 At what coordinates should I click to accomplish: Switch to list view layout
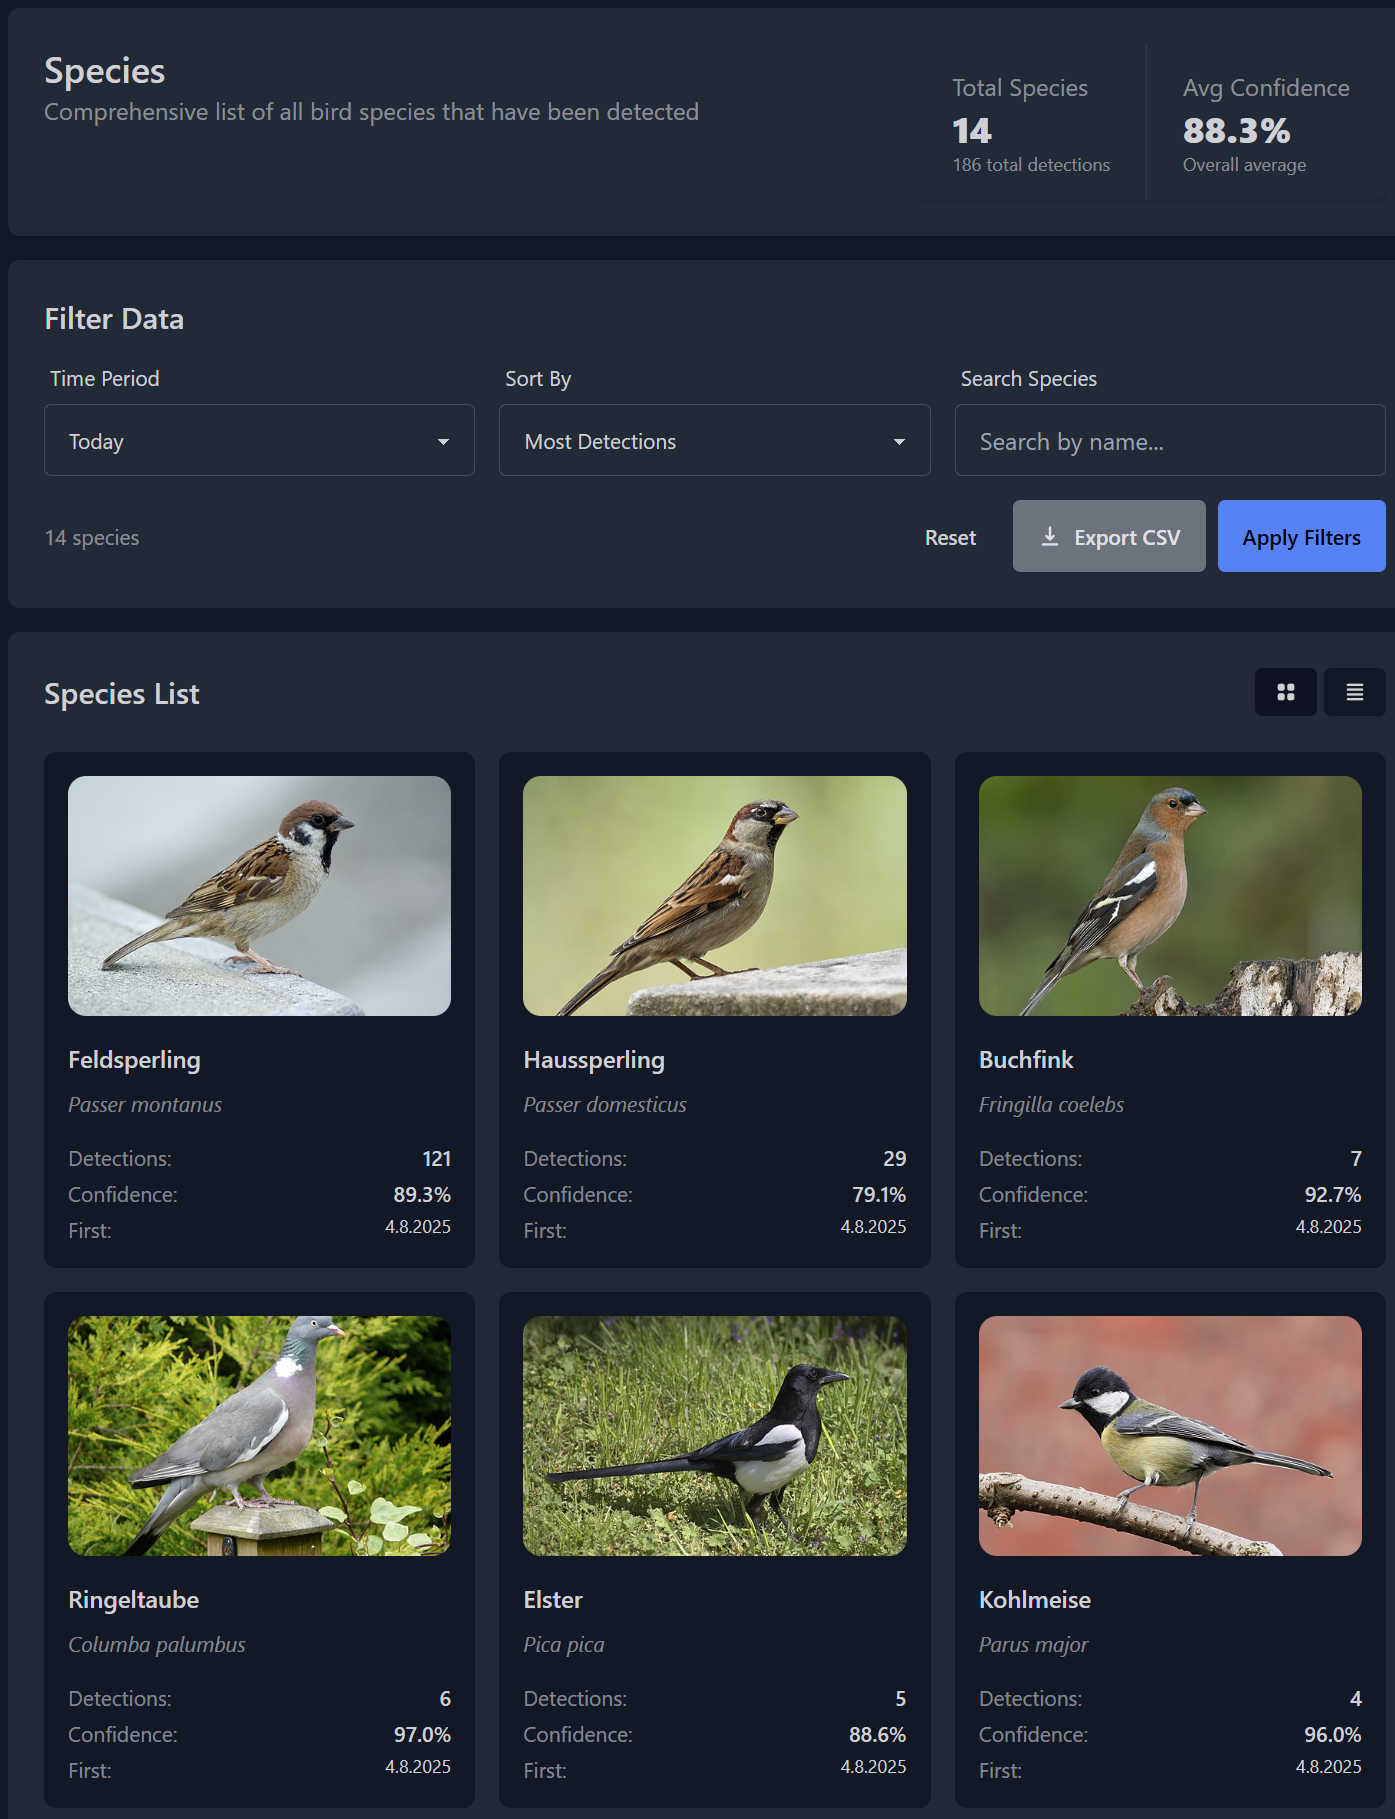[1354, 692]
